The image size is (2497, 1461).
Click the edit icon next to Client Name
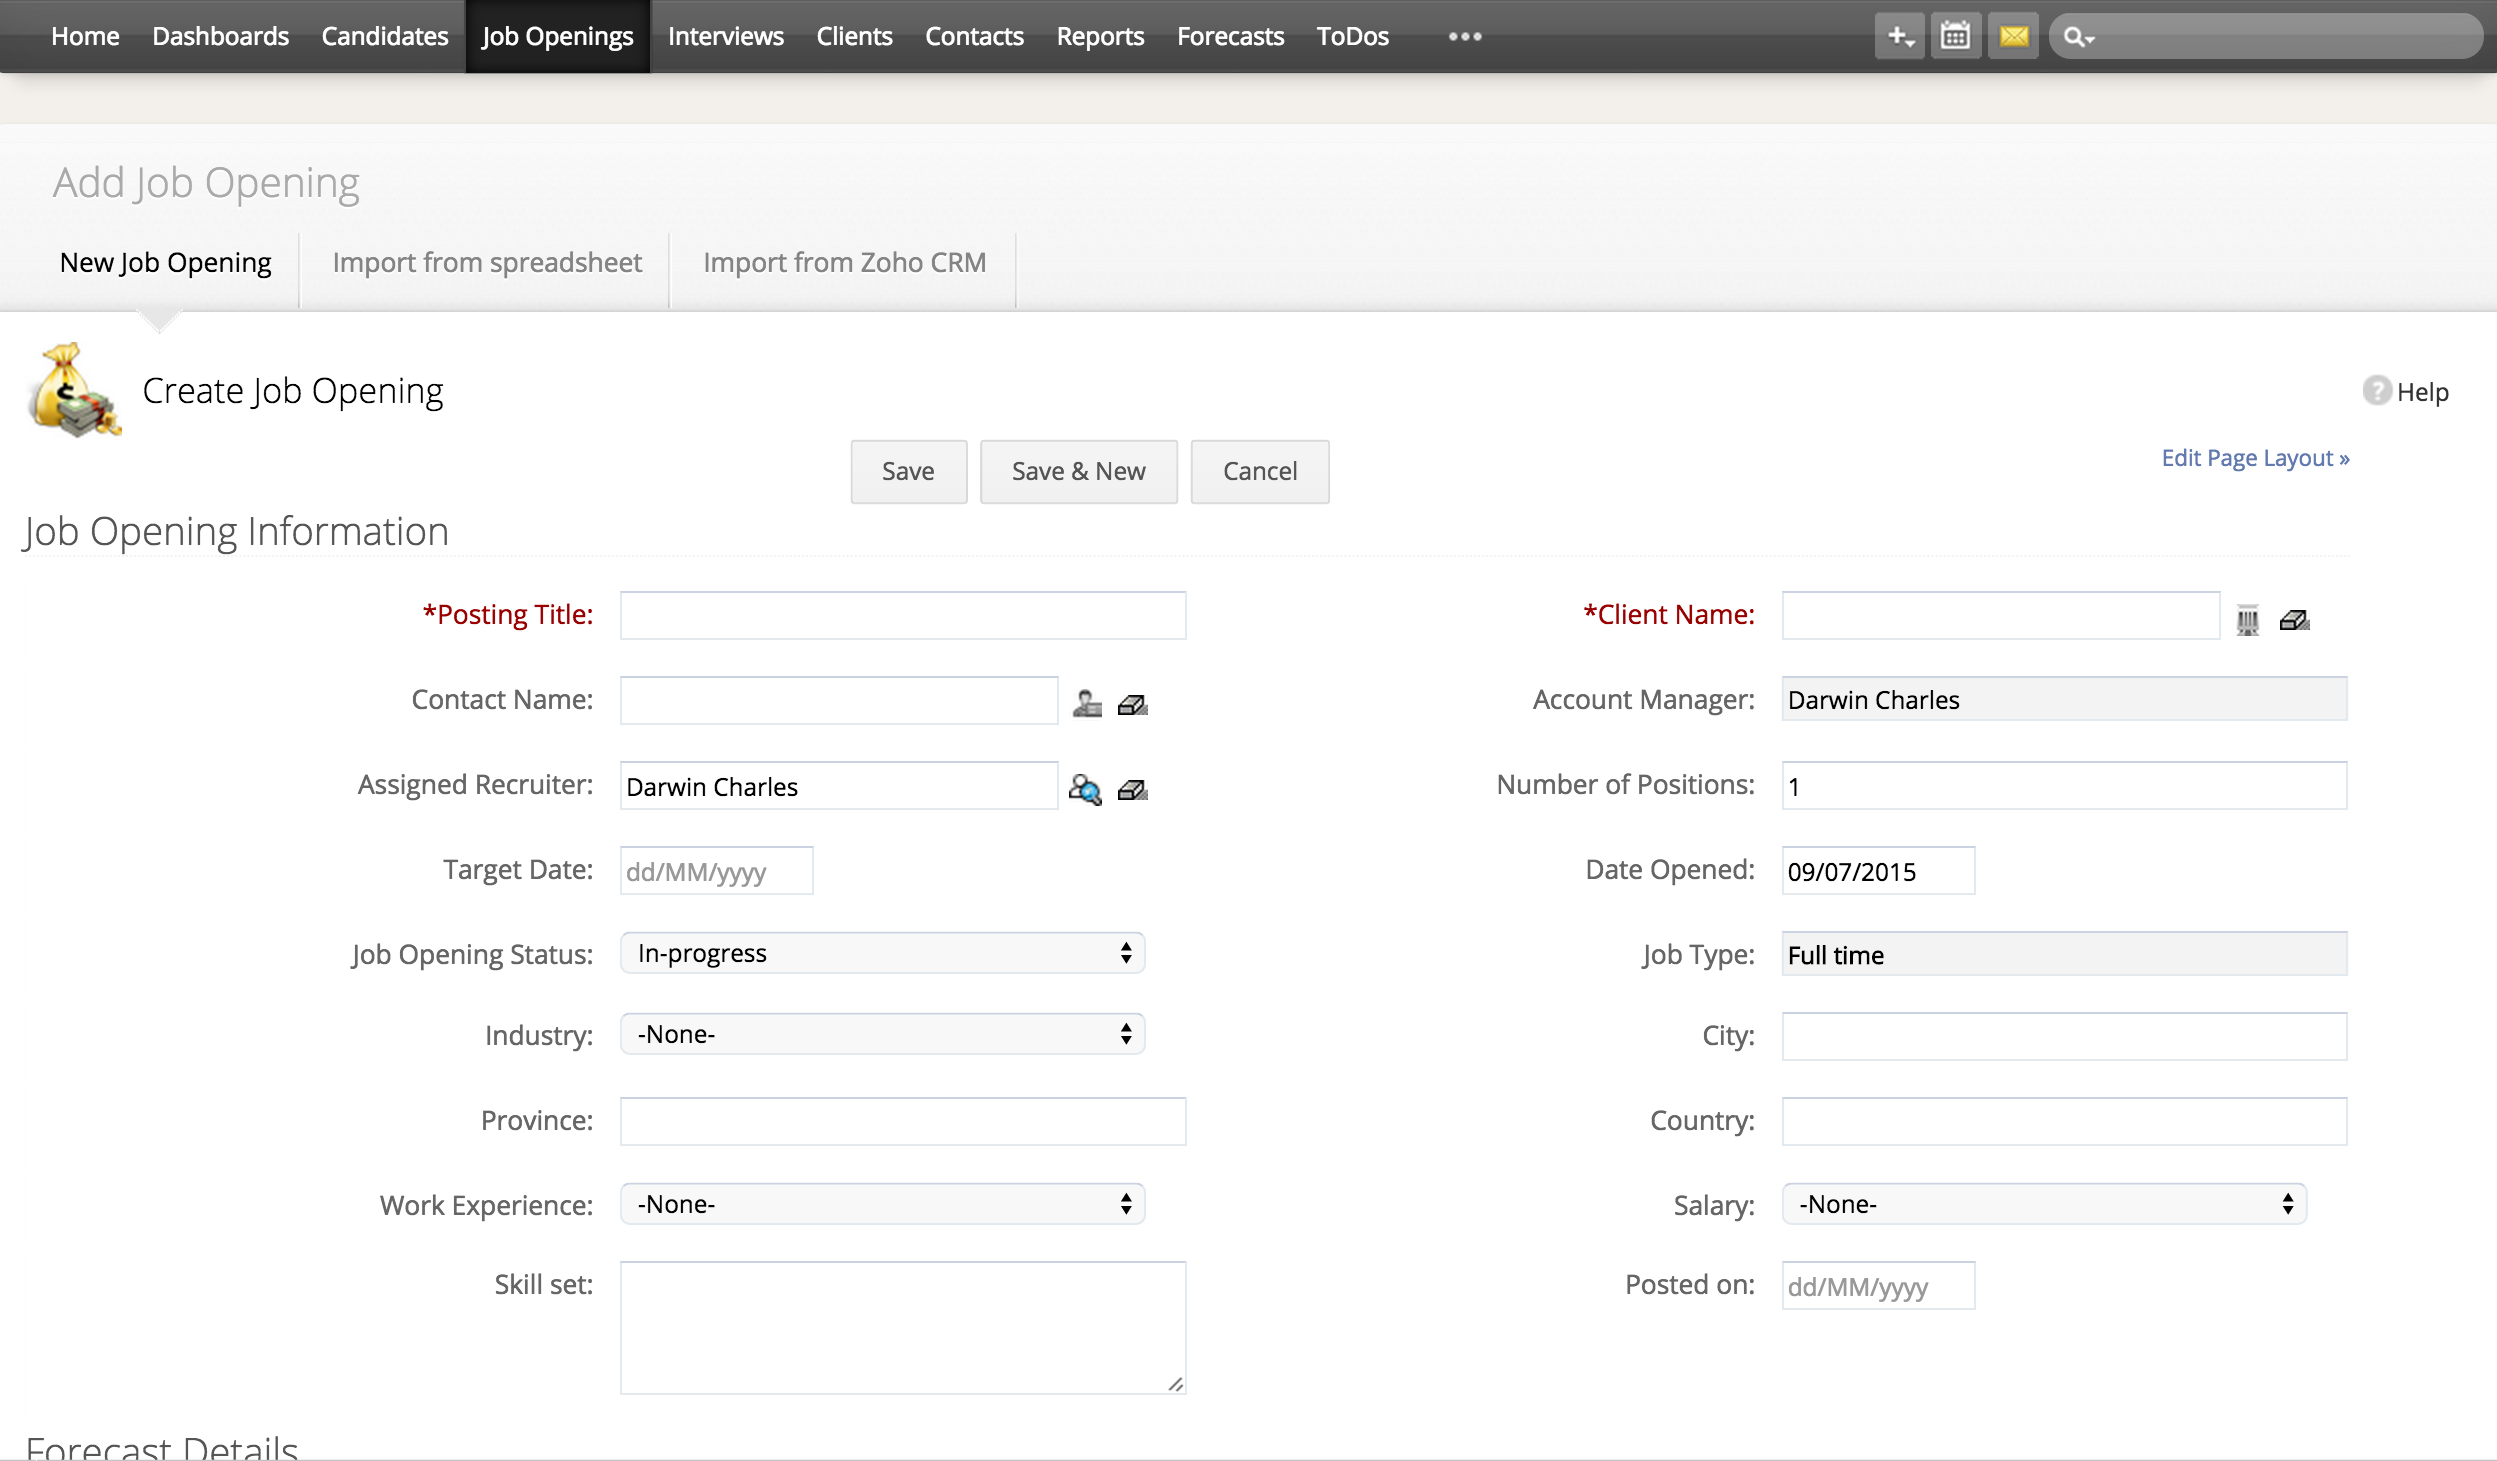tap(2295, 619)
